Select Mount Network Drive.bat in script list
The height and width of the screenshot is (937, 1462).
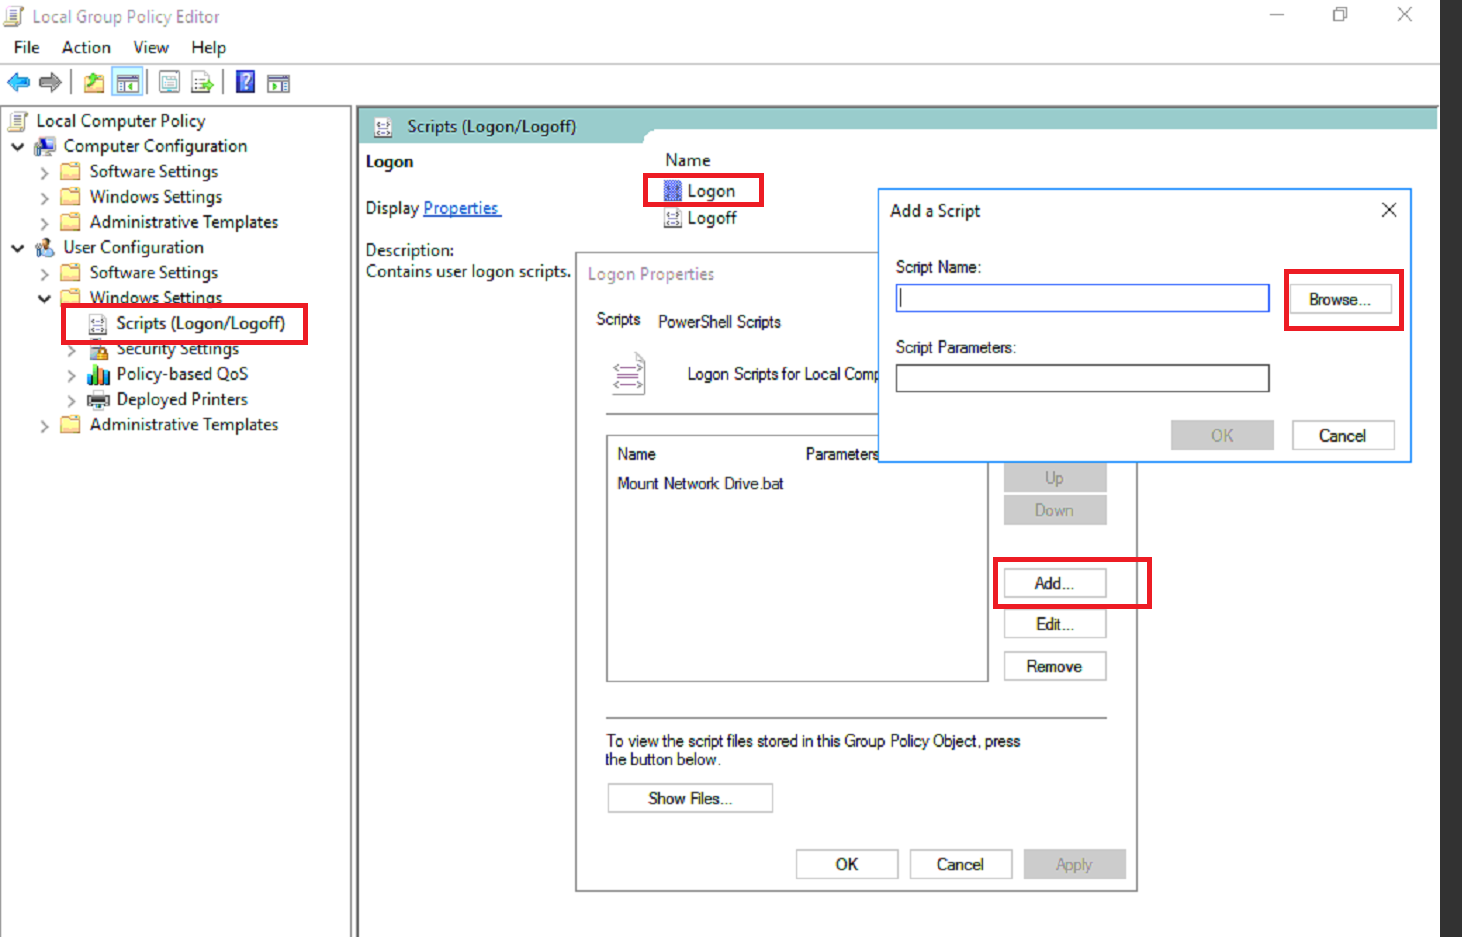tap(700, 483)
